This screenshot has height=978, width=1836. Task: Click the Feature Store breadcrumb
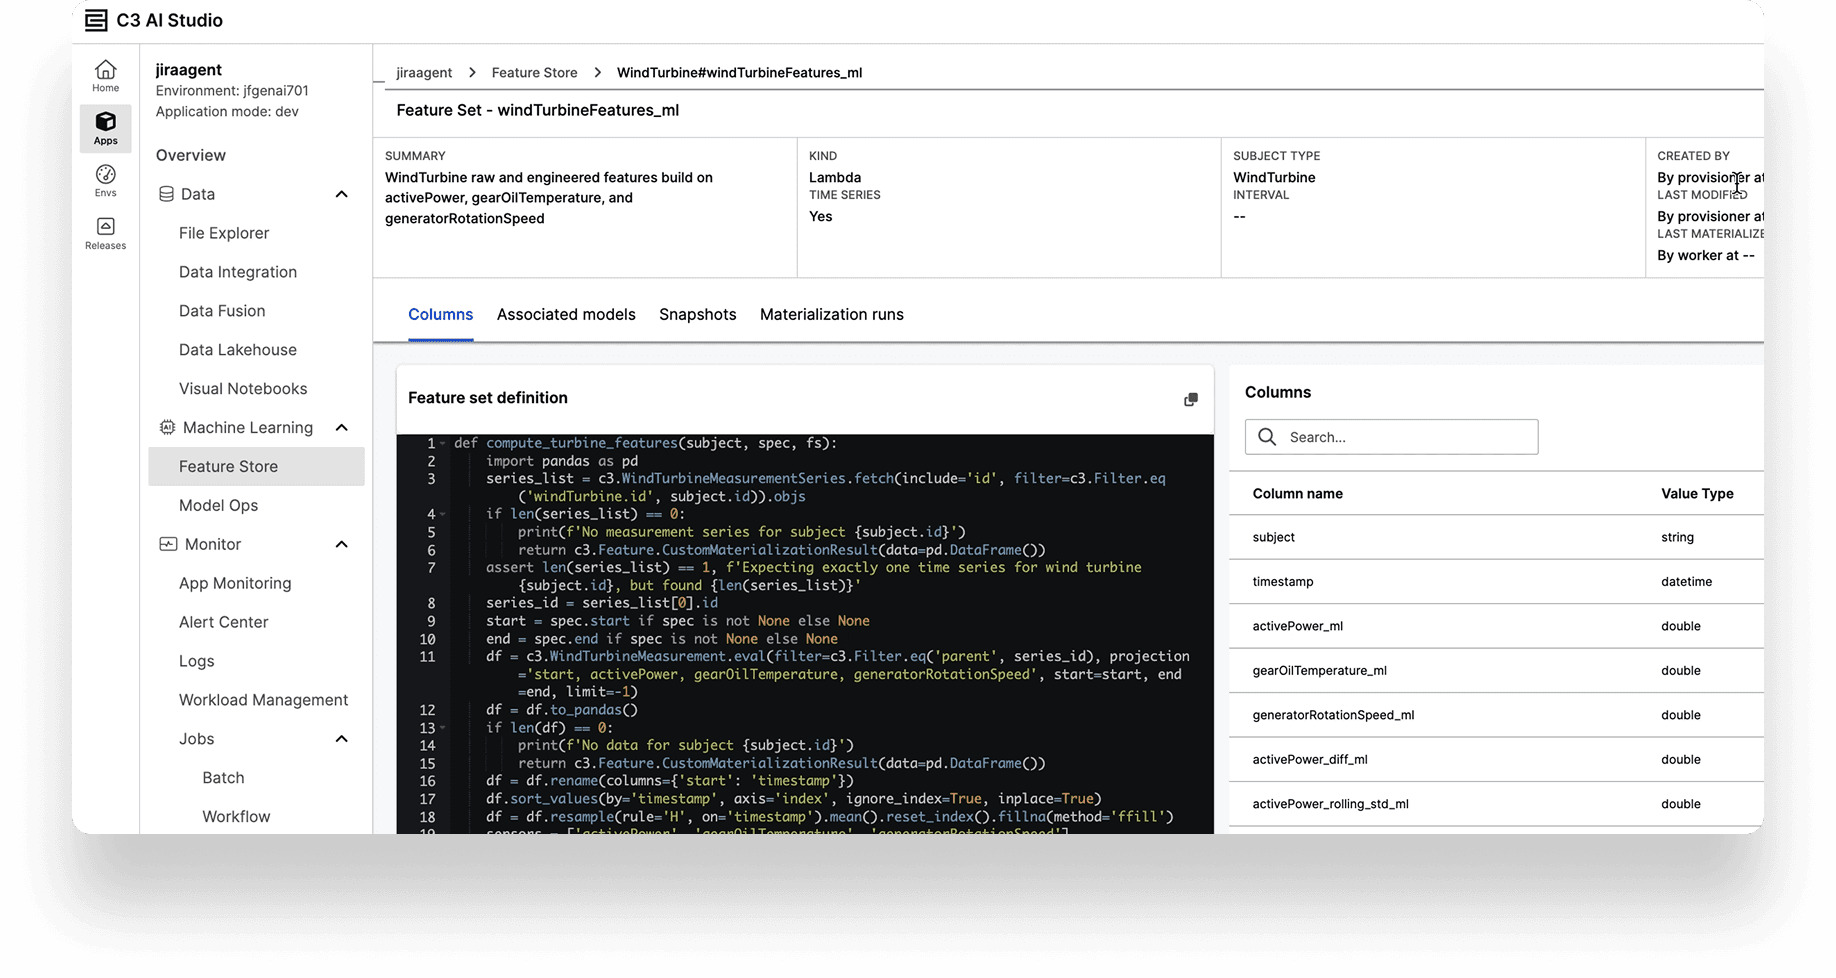[534, 72]
